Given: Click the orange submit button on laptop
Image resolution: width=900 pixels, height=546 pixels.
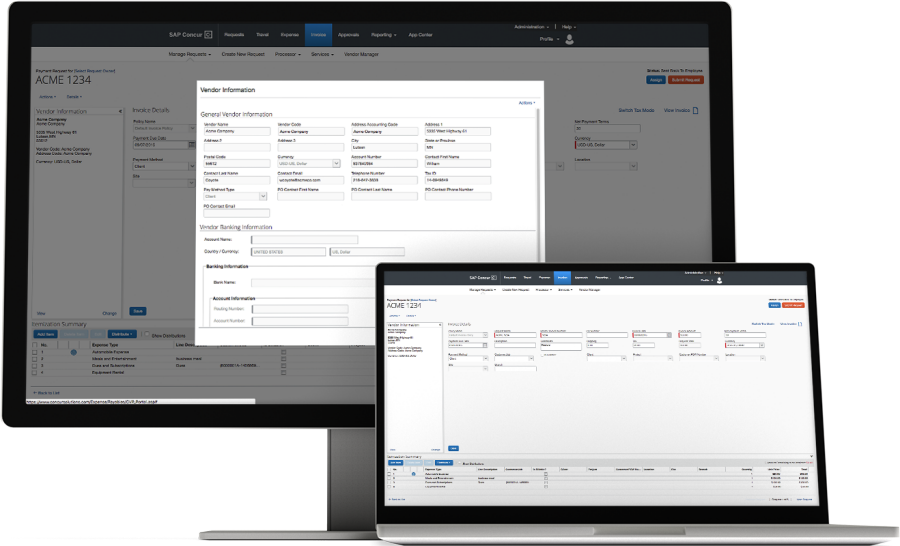Looking at the screenshot, I should point(794,305).
